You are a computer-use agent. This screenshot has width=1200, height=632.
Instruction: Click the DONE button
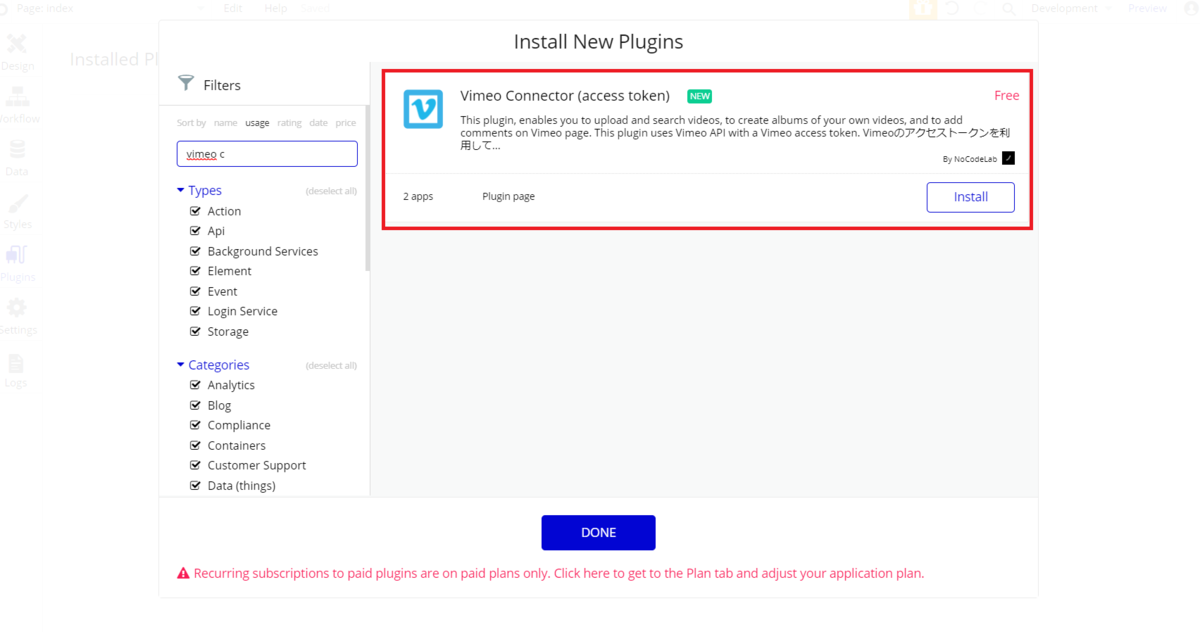click(598, 533)
